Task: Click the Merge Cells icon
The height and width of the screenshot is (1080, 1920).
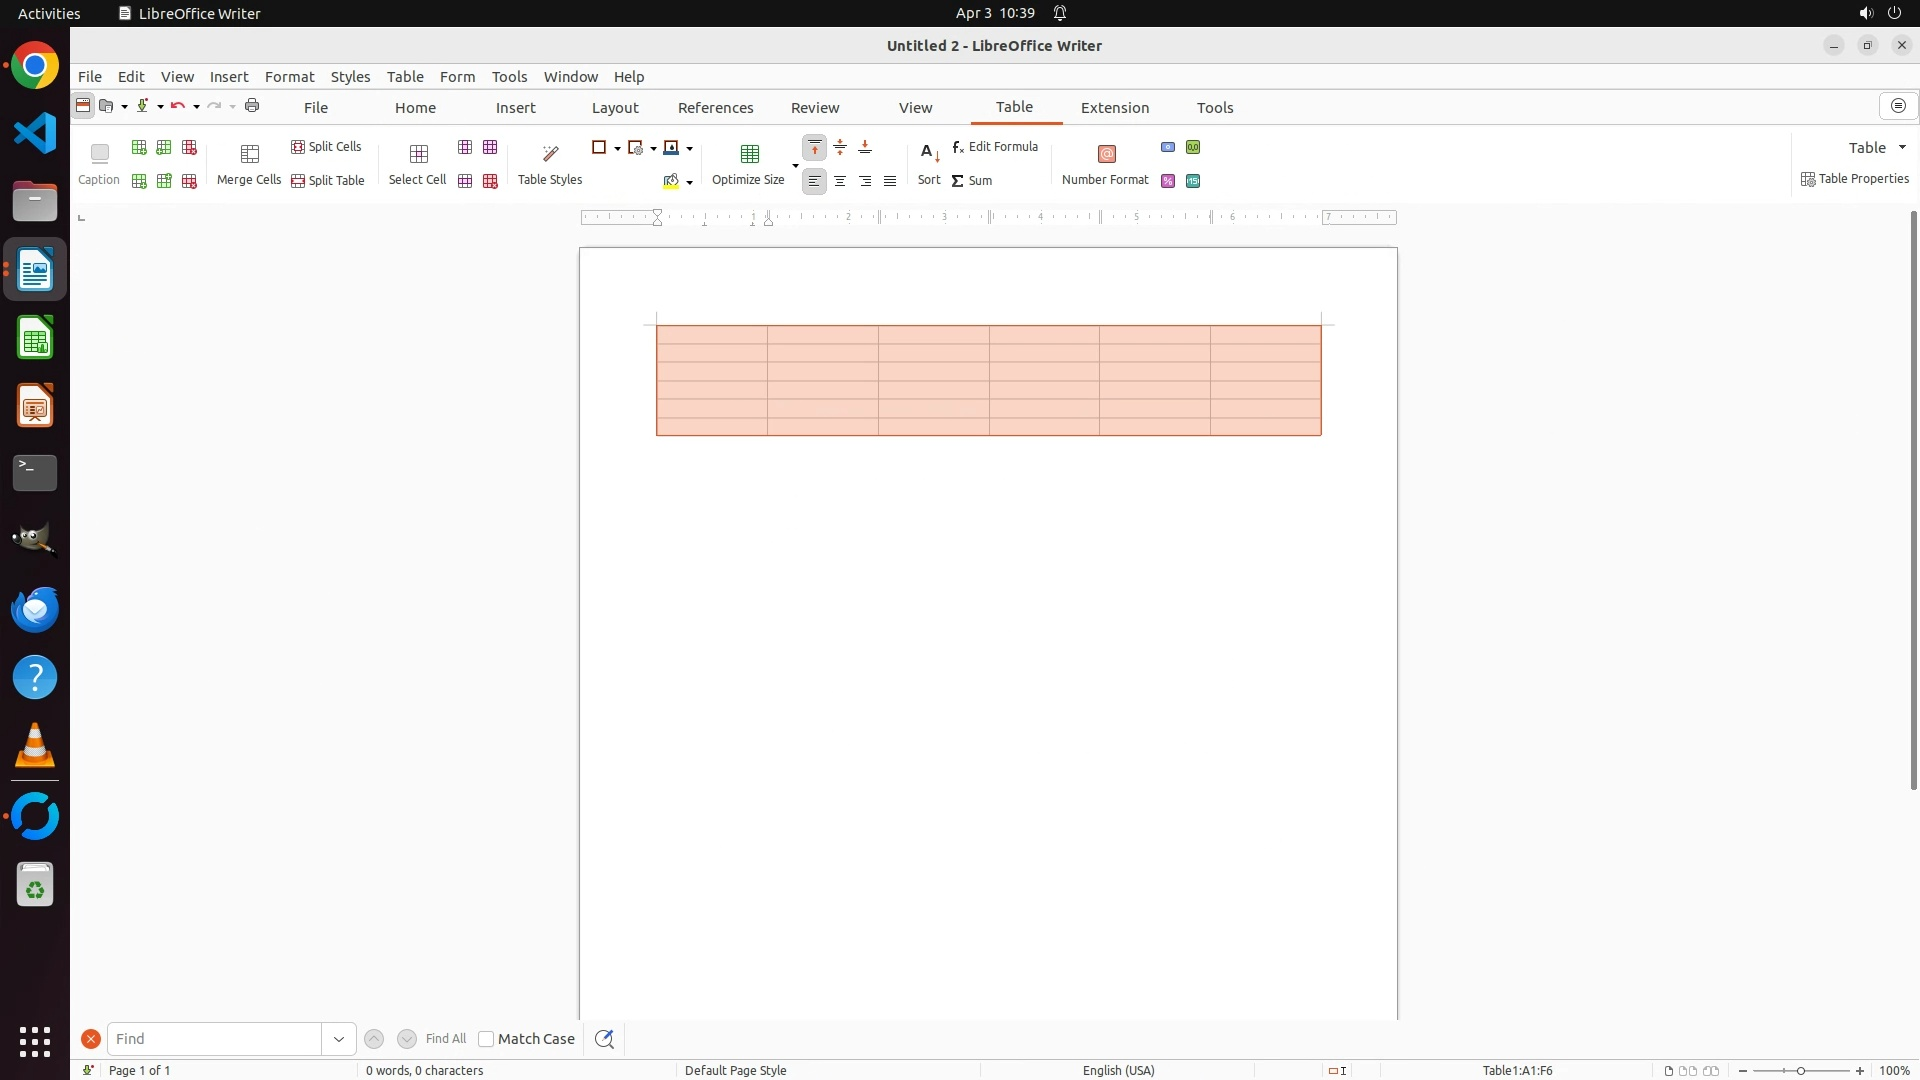Action: (249, 154)
